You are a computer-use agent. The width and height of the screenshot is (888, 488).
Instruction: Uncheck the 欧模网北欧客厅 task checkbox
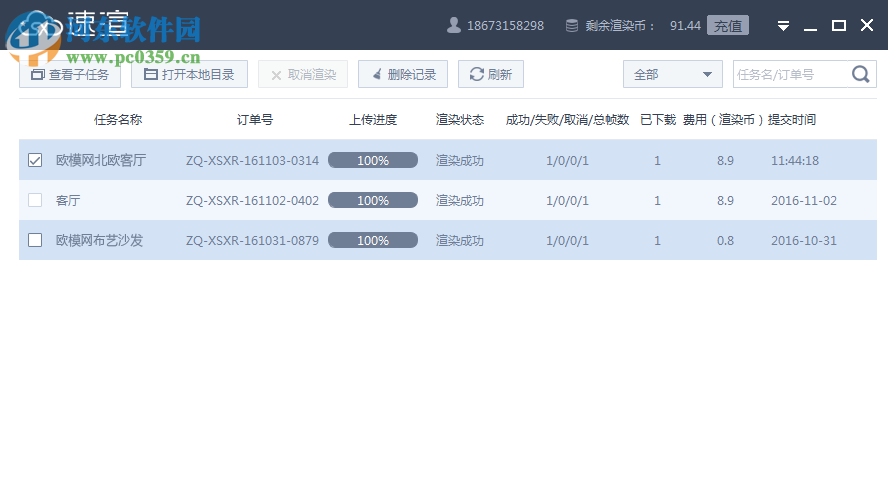35,160
